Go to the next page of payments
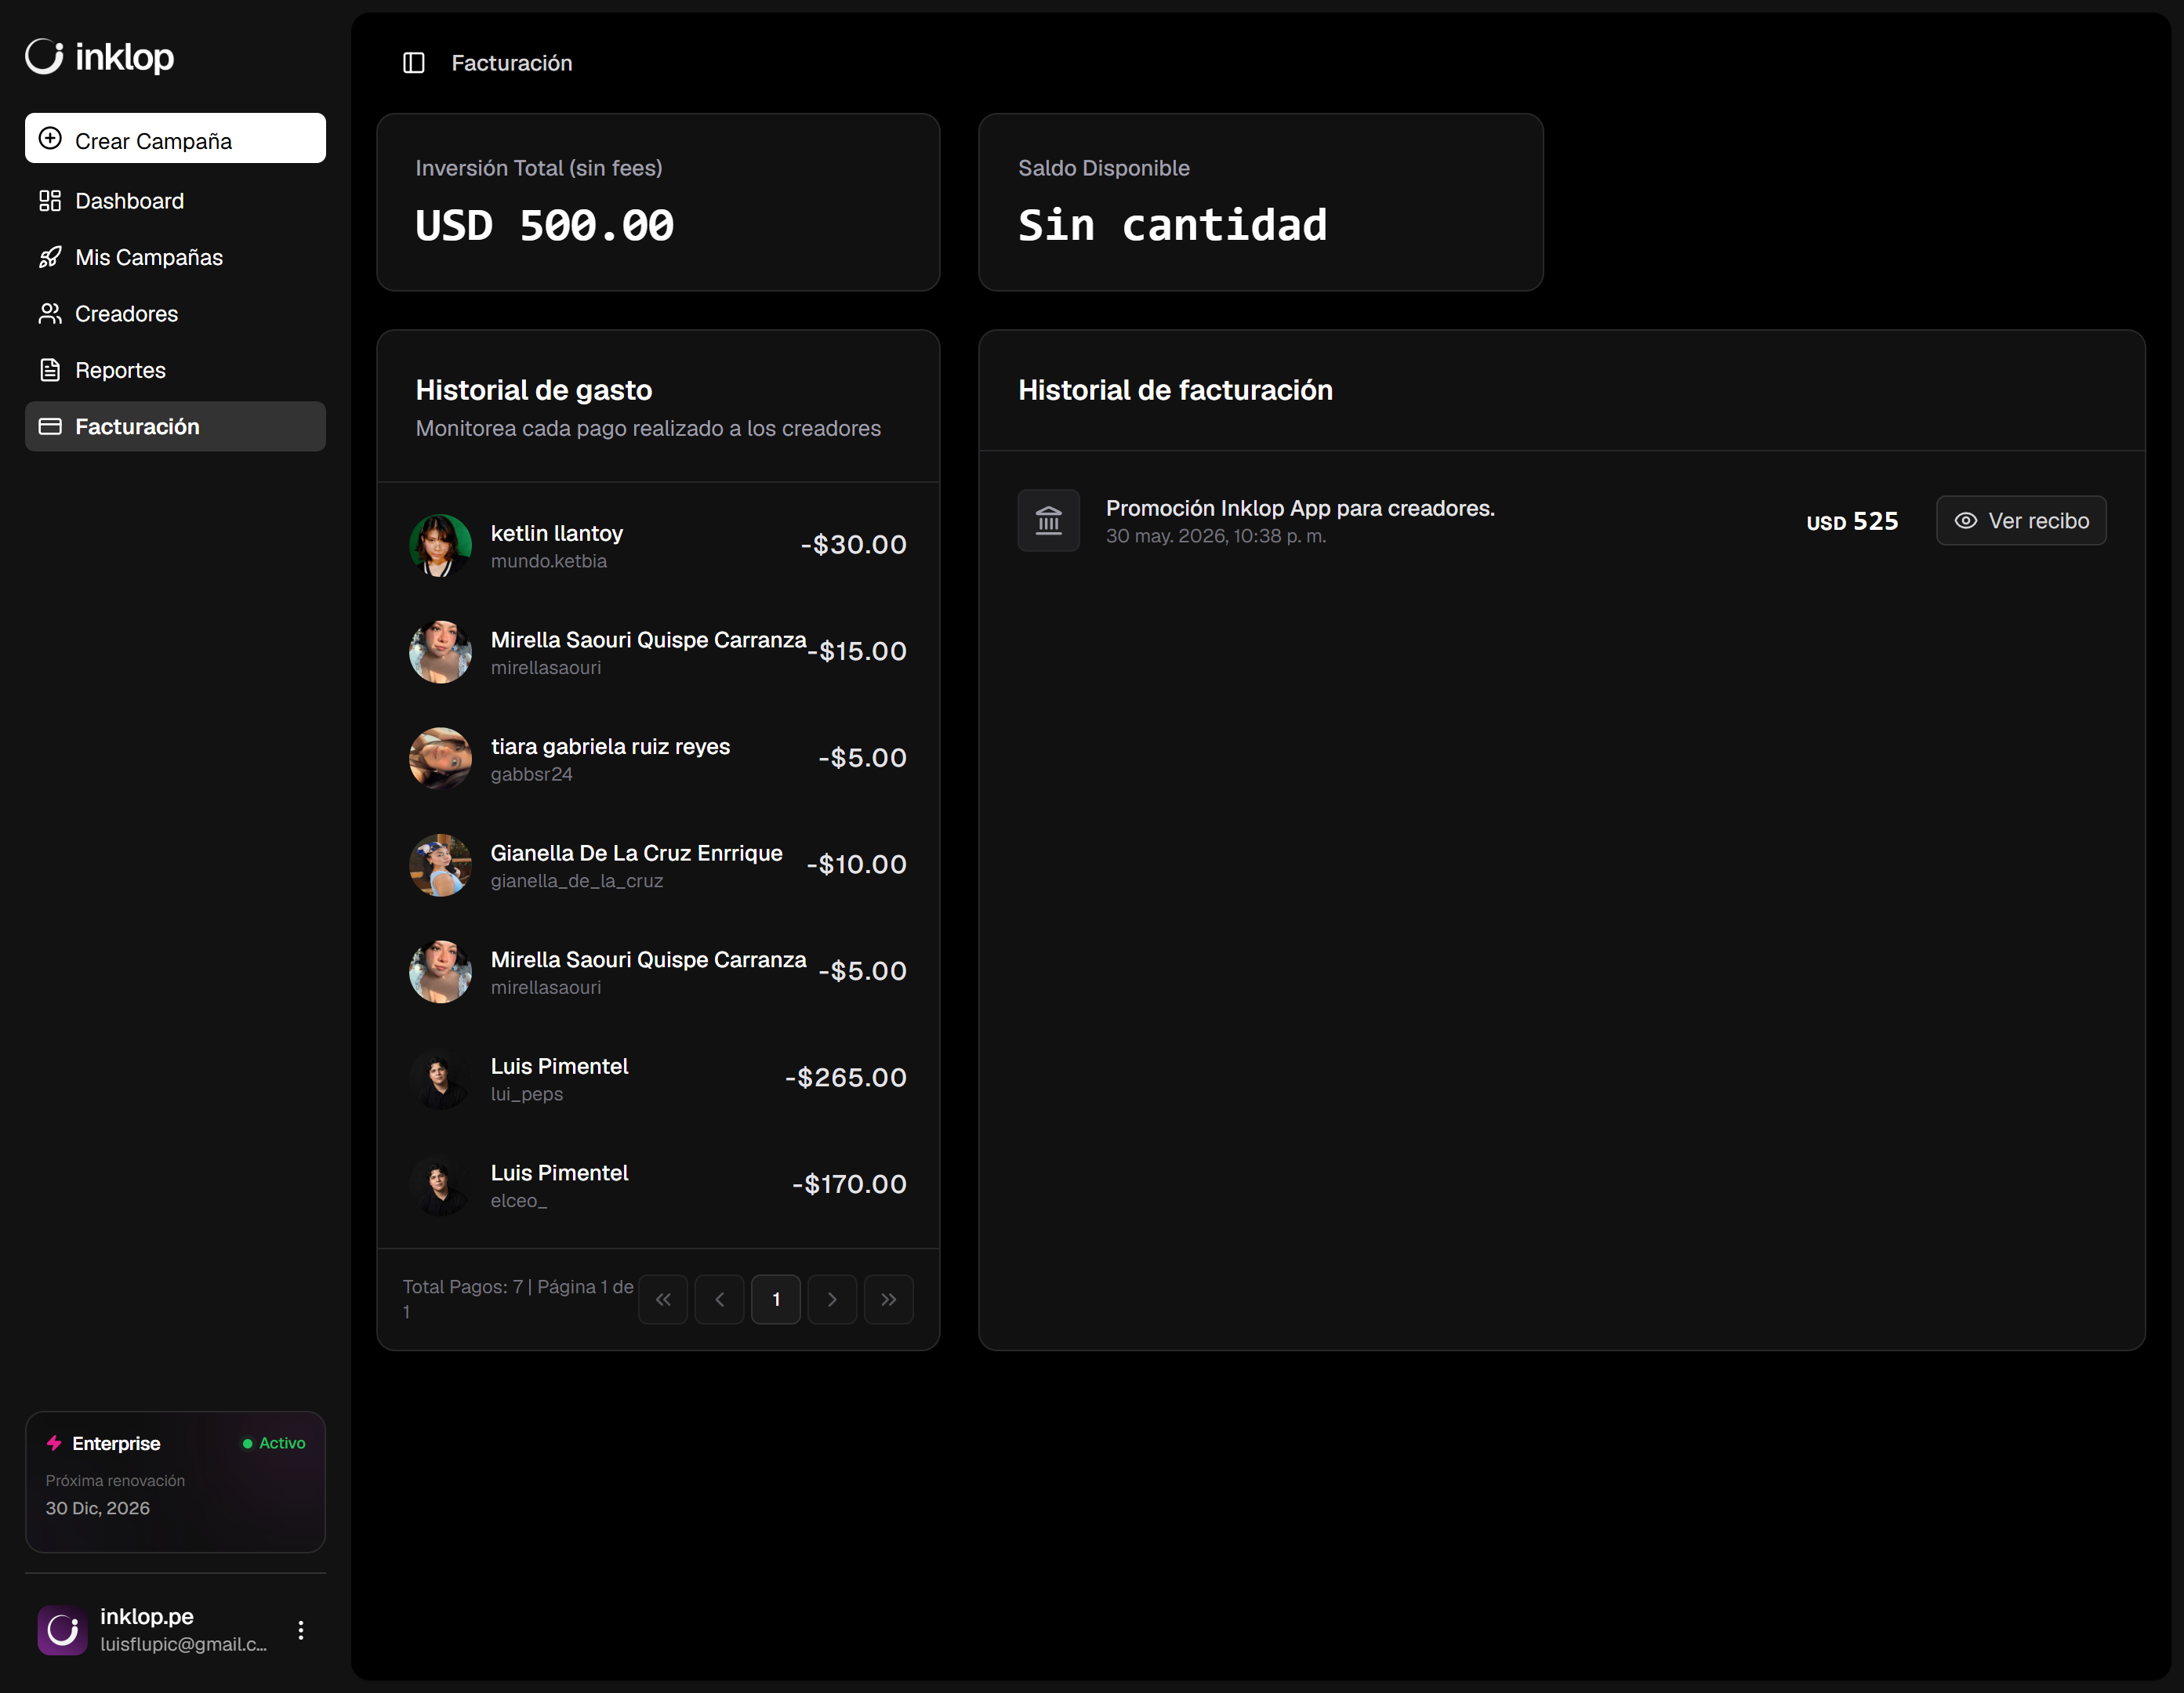The image size is (2184, 1693). coord(832,1299)
